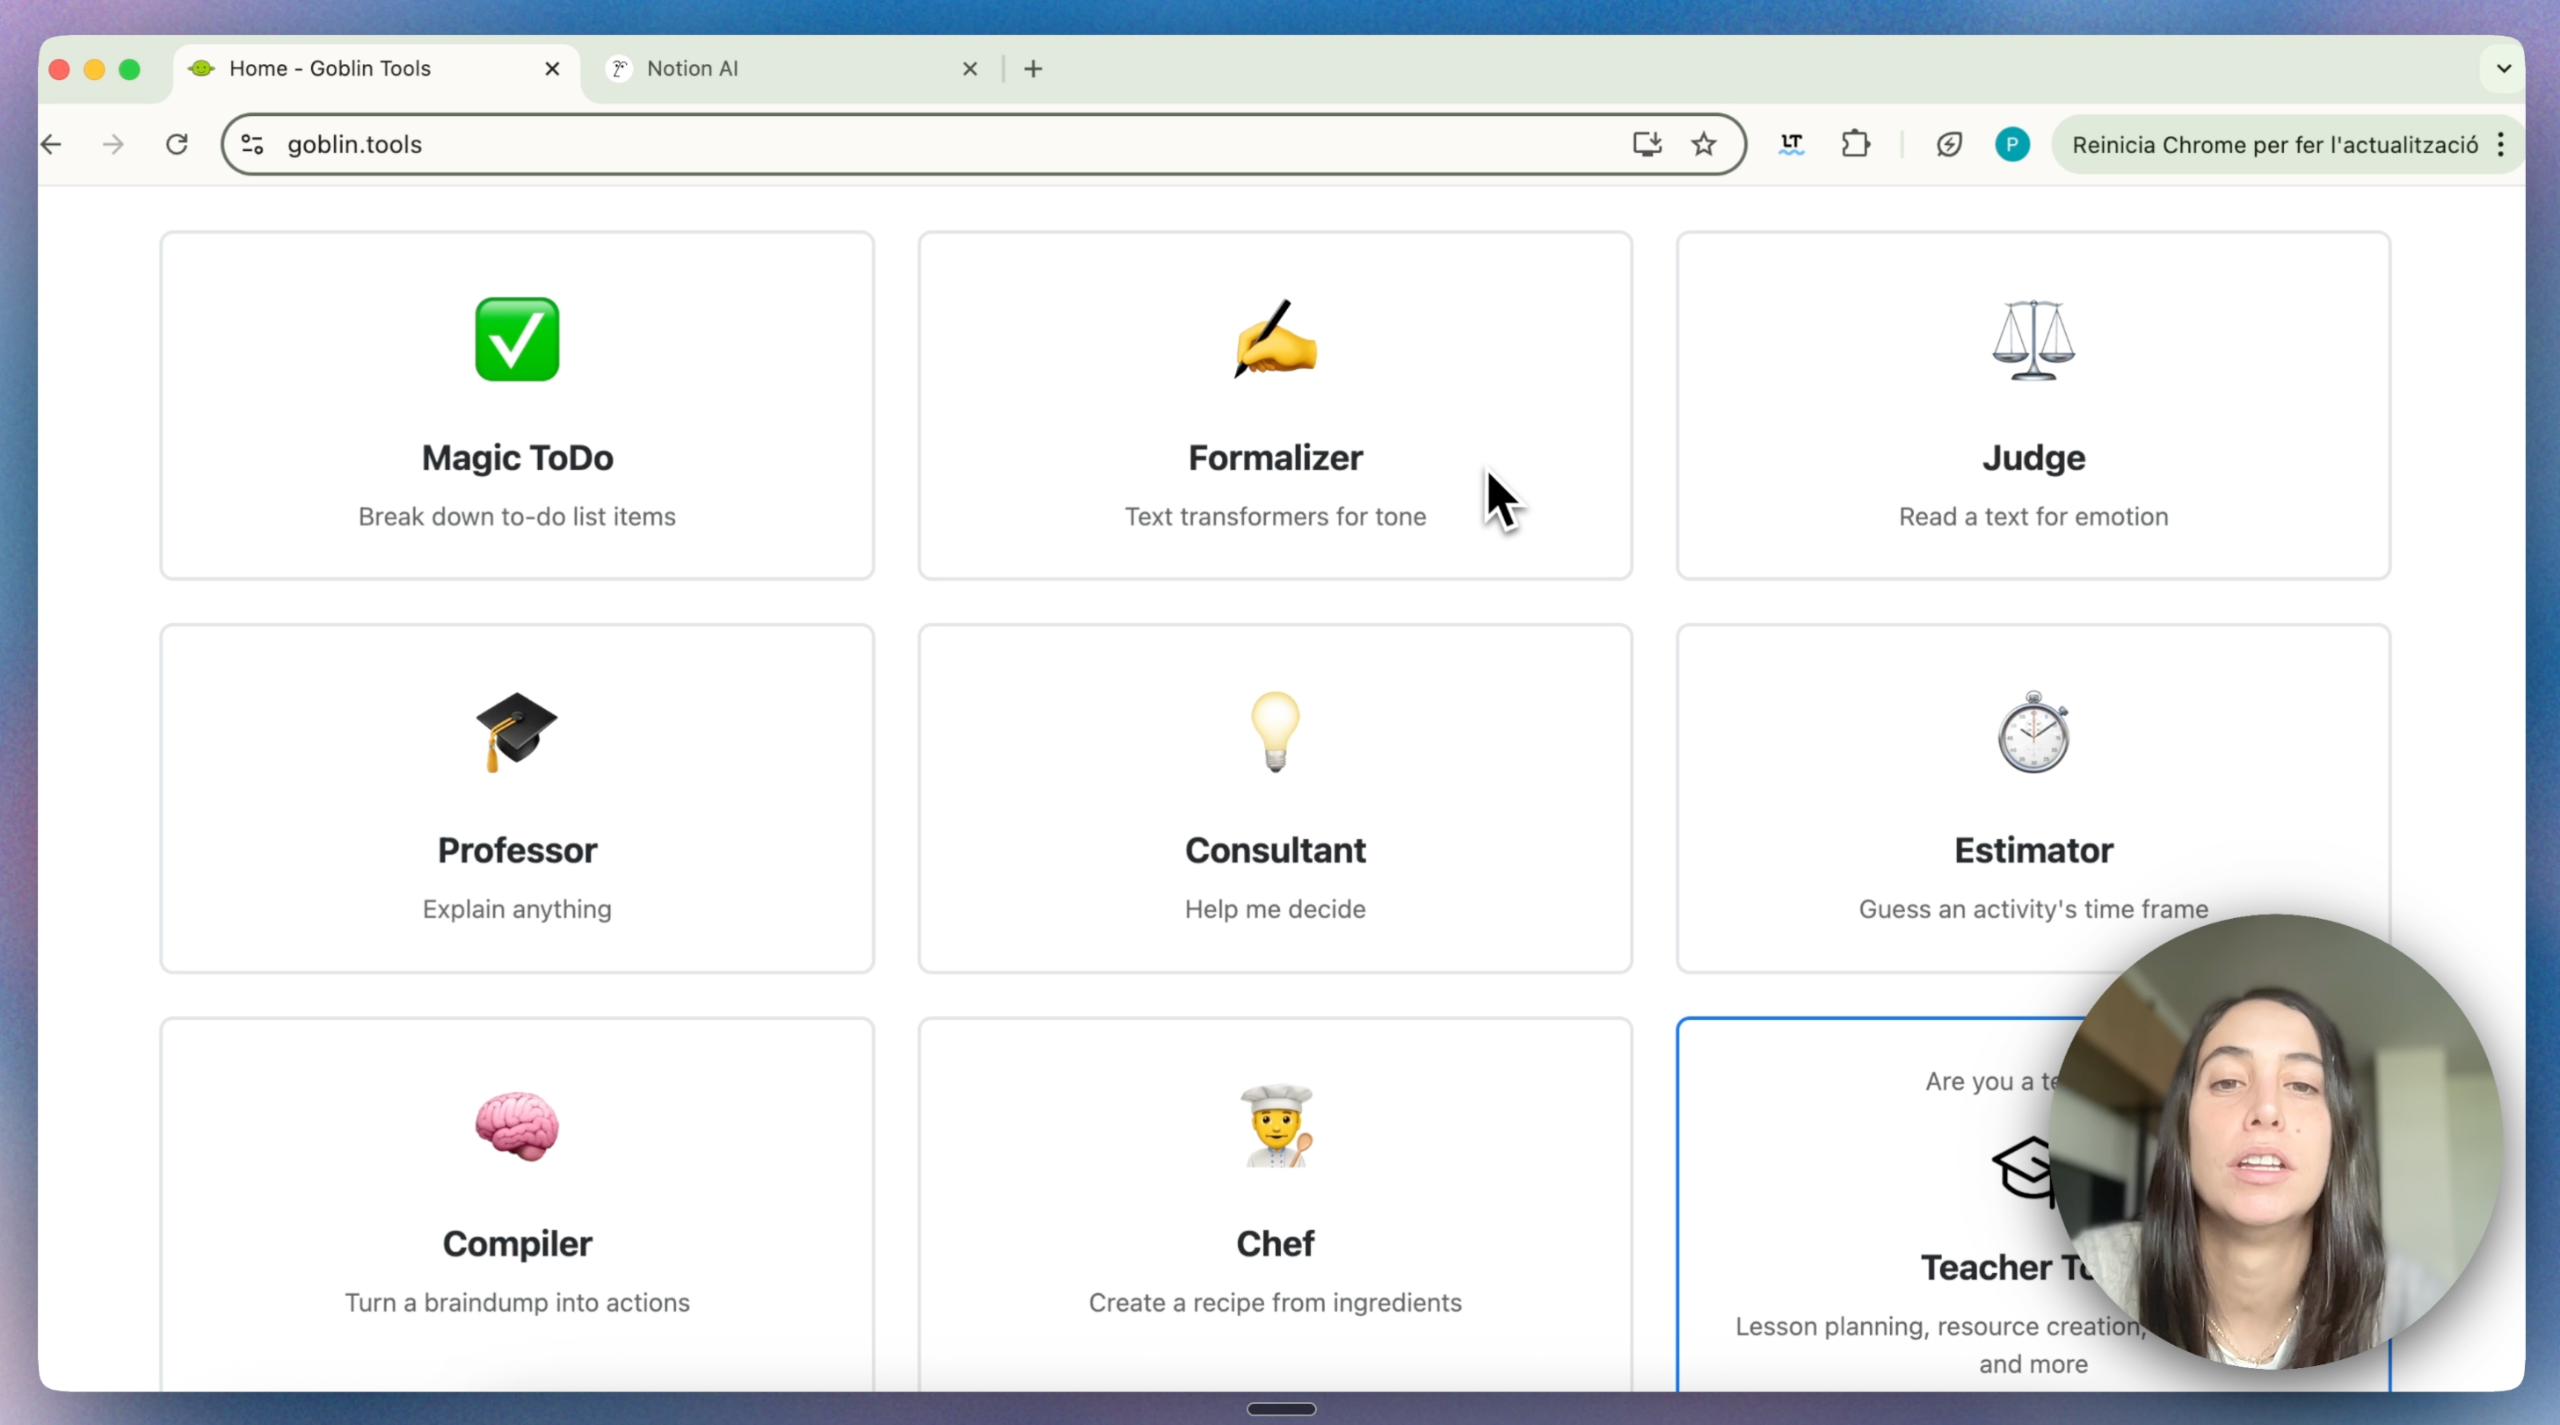
Task: Select the Estimator stopwatch icon
Action: [2033, 731]
